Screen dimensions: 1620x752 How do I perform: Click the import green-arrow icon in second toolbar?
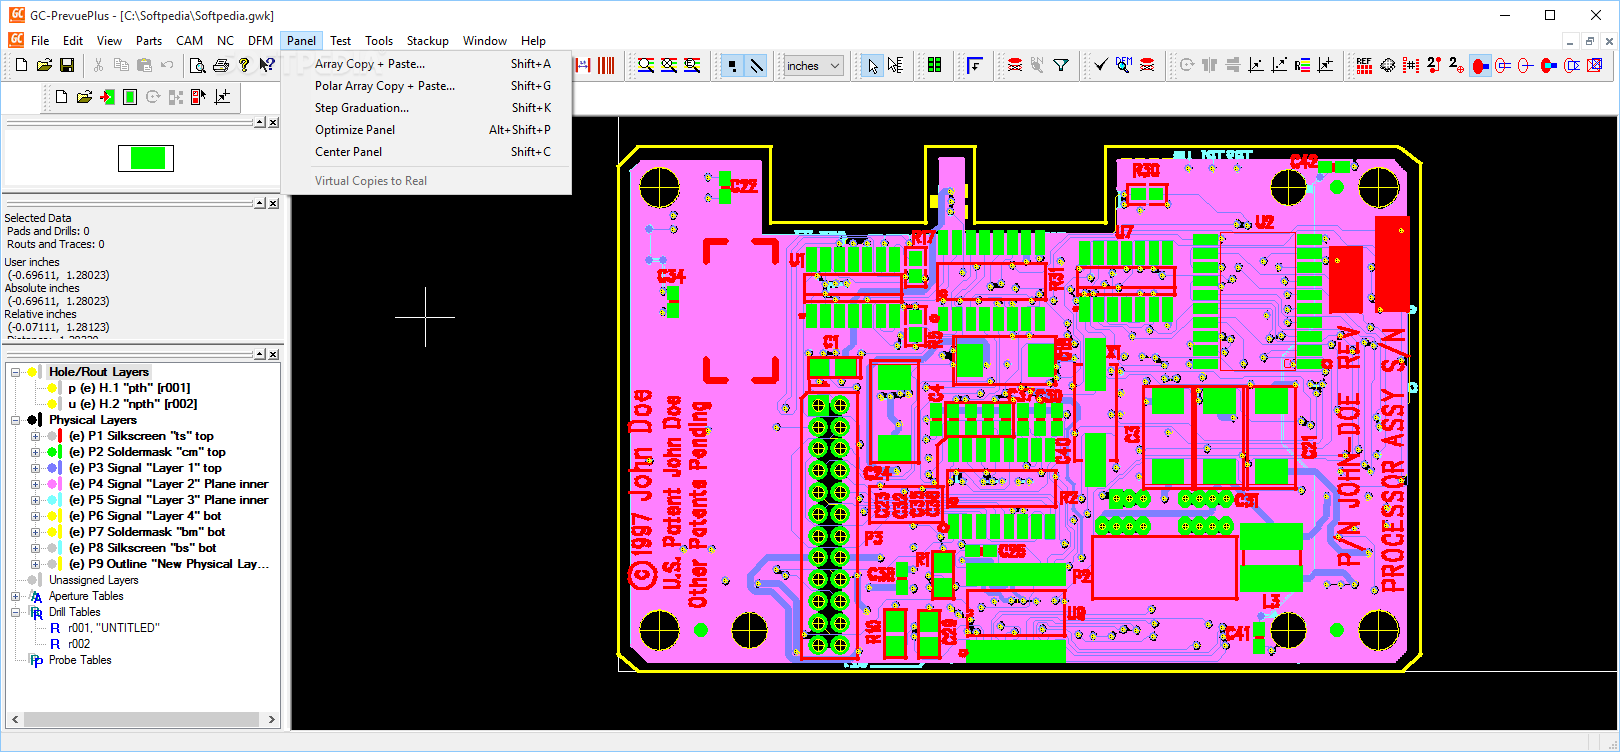coord(107,97)
